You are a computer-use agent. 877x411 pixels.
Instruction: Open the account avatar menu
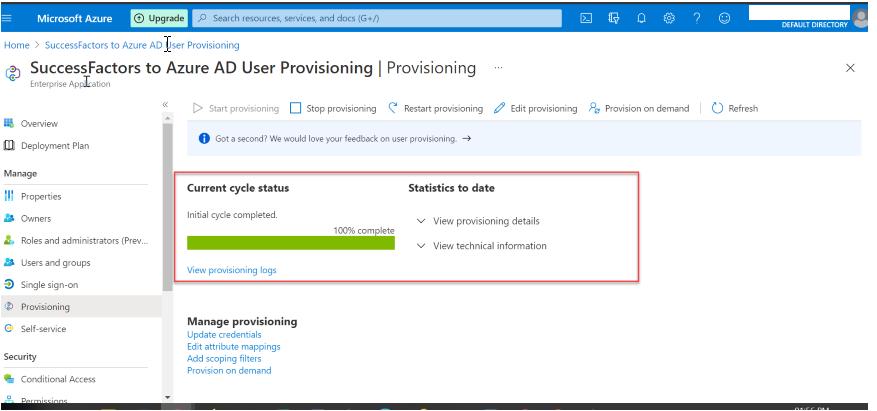click(x=860, y=19)
